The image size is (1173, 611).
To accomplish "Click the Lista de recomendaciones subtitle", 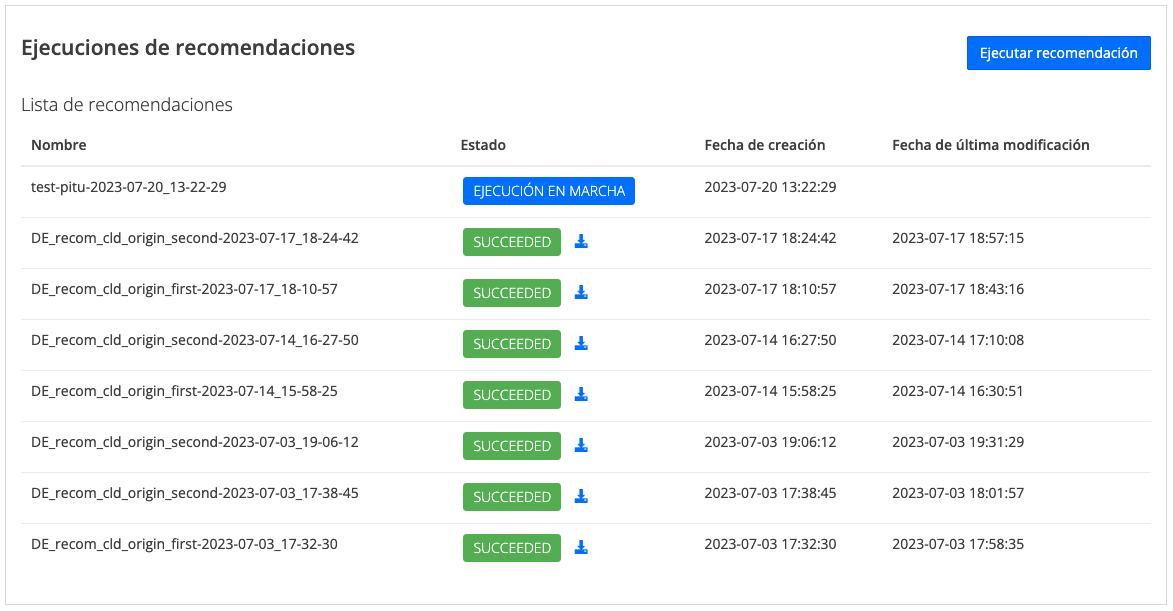I will click(x=127, y=105).
